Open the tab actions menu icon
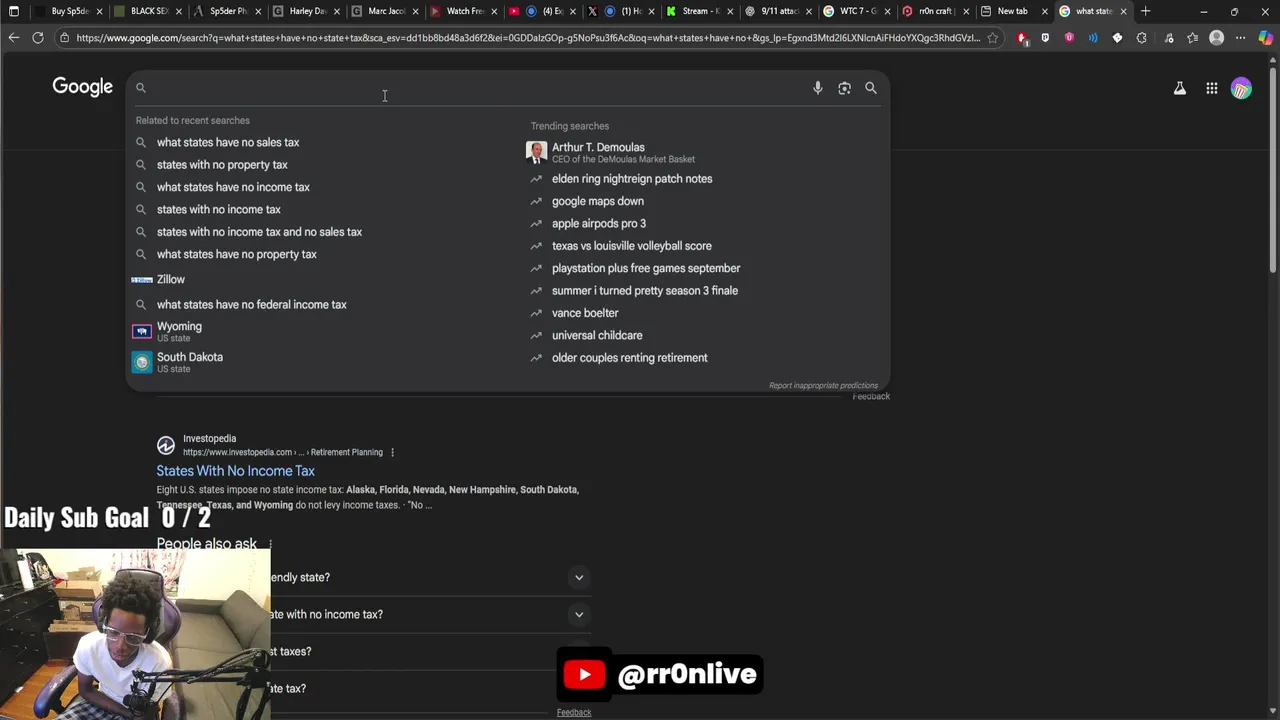 (14, 11)
